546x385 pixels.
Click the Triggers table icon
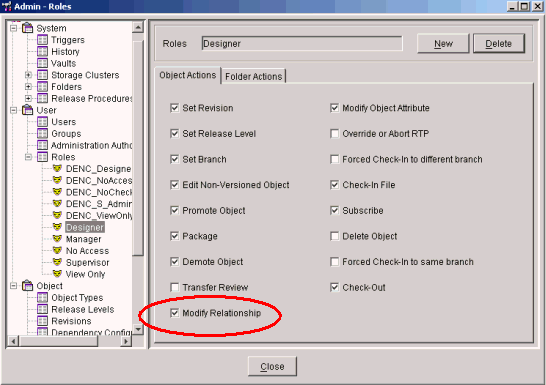tap(42, 40)
